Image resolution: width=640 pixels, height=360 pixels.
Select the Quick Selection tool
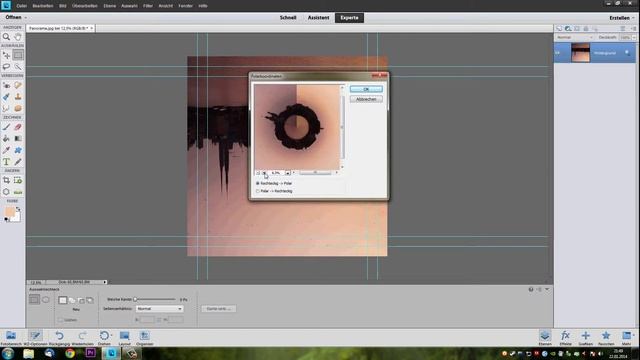click(18, 67)
